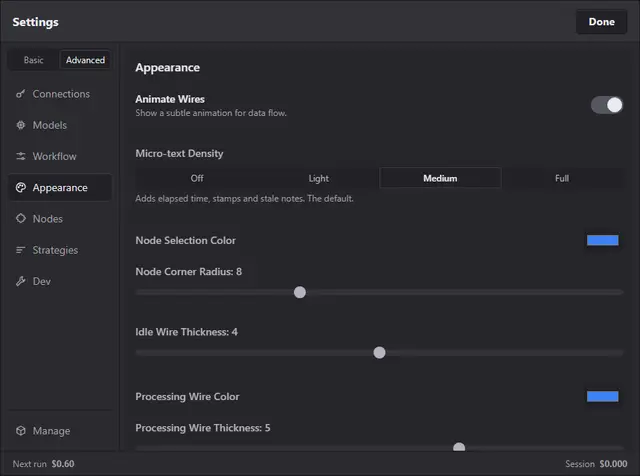Click the Processing Wire Color label

point(187,396)
